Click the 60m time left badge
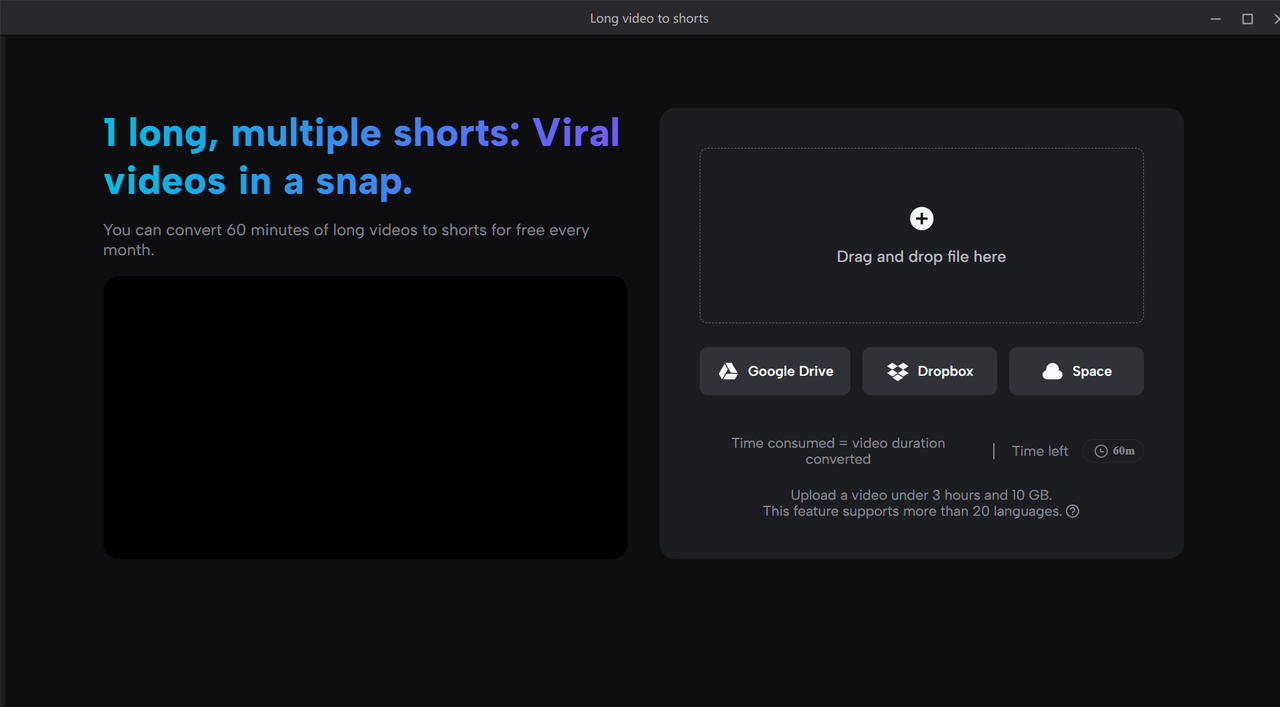 coord(1113,451)
